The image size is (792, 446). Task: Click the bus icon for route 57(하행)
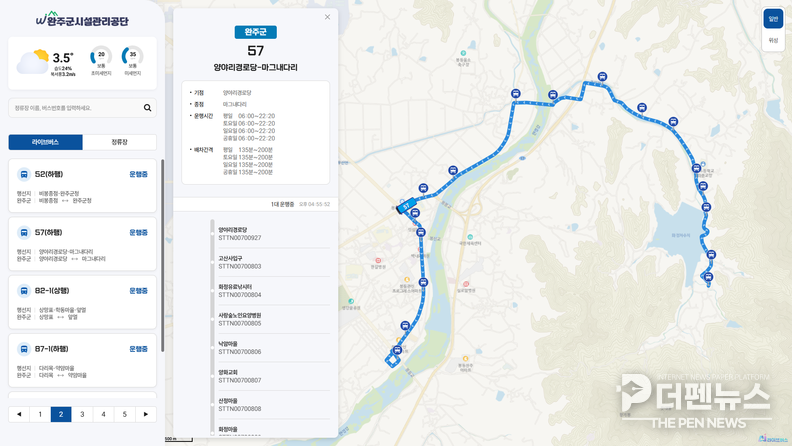pyautogui.click(x=24, y=232)
